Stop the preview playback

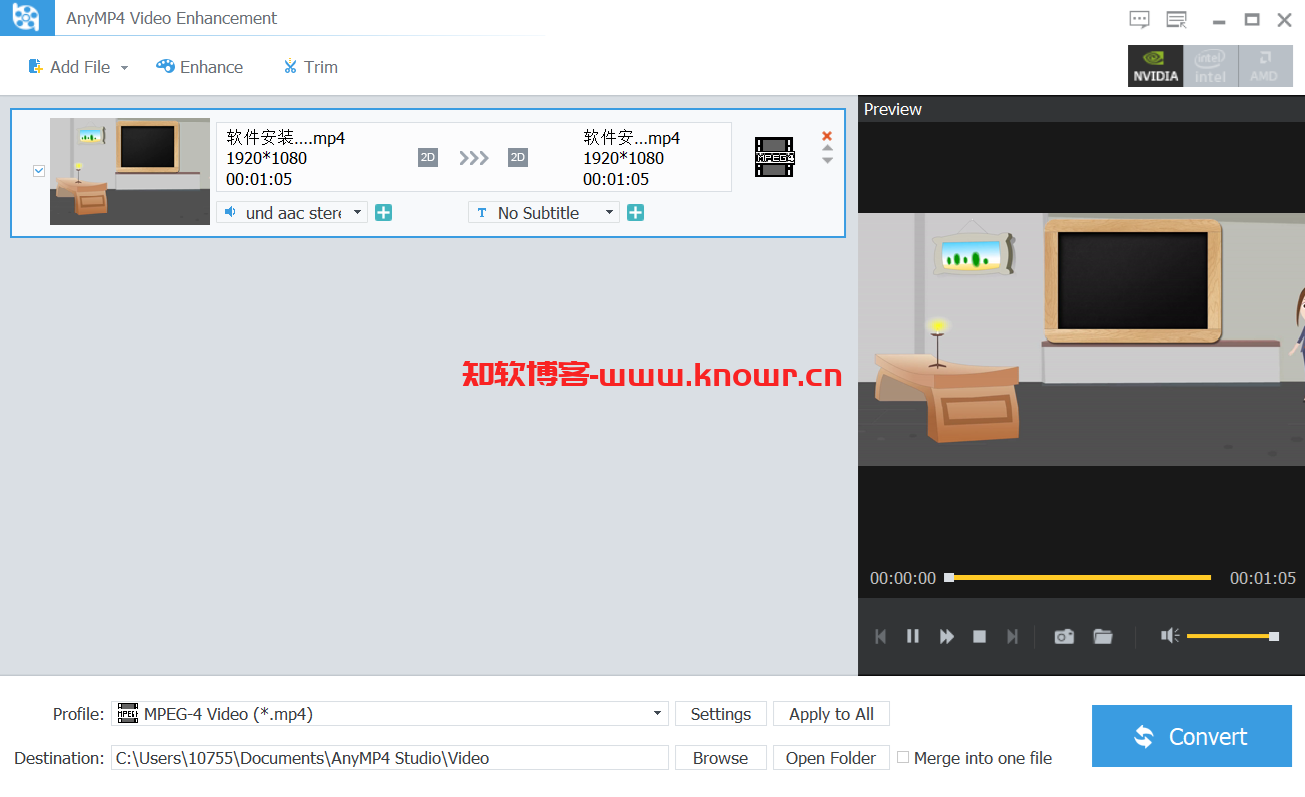(980, 636)
